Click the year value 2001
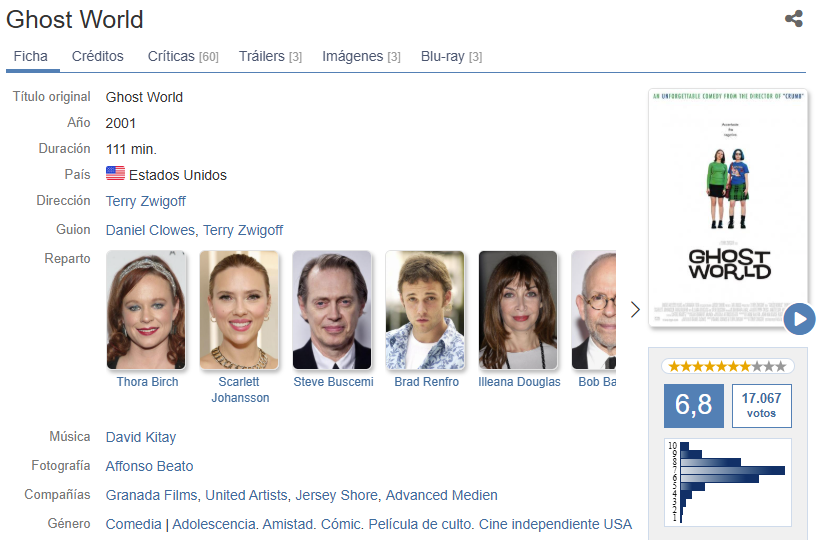The width and height of the screenshot is (820, 540). [x=121, y=123]
